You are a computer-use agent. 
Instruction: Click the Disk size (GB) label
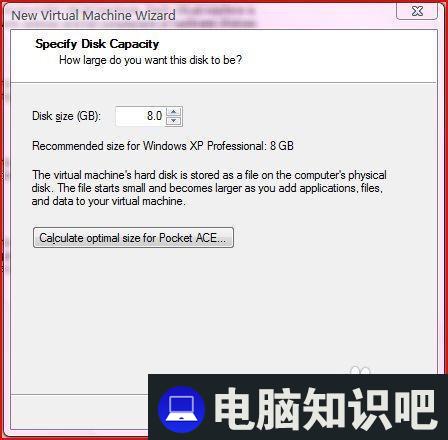tap(66, 116)
